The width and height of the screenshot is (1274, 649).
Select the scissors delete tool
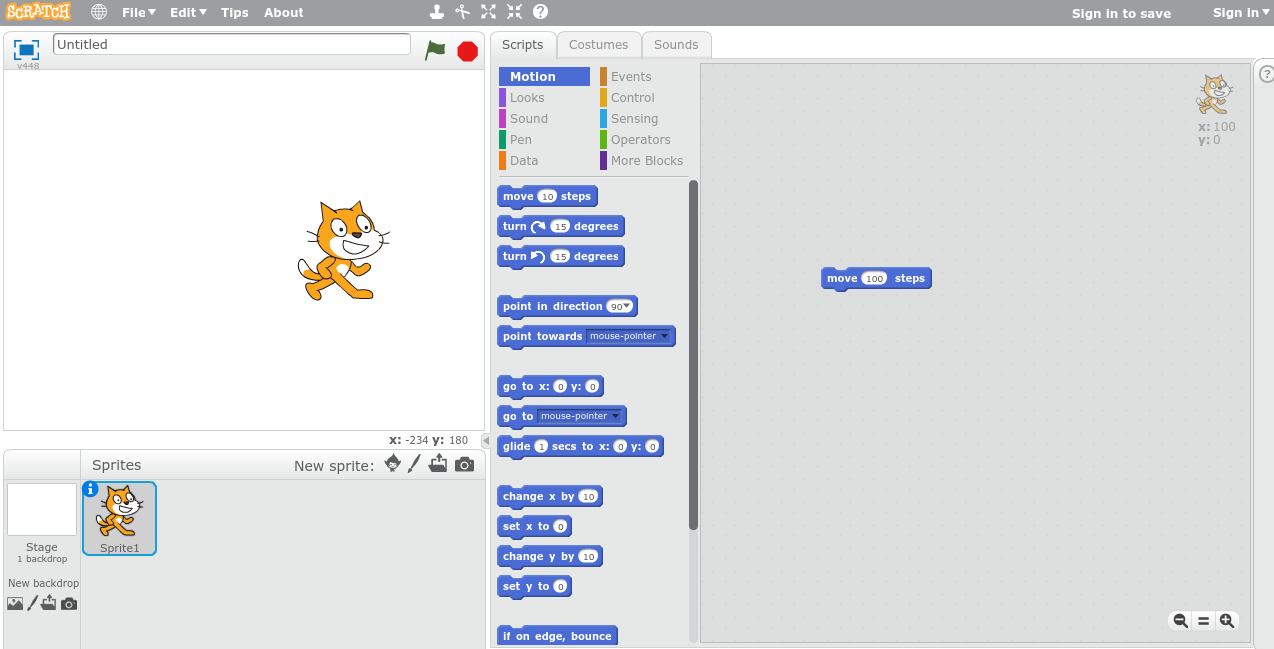(x=462, y=12)
